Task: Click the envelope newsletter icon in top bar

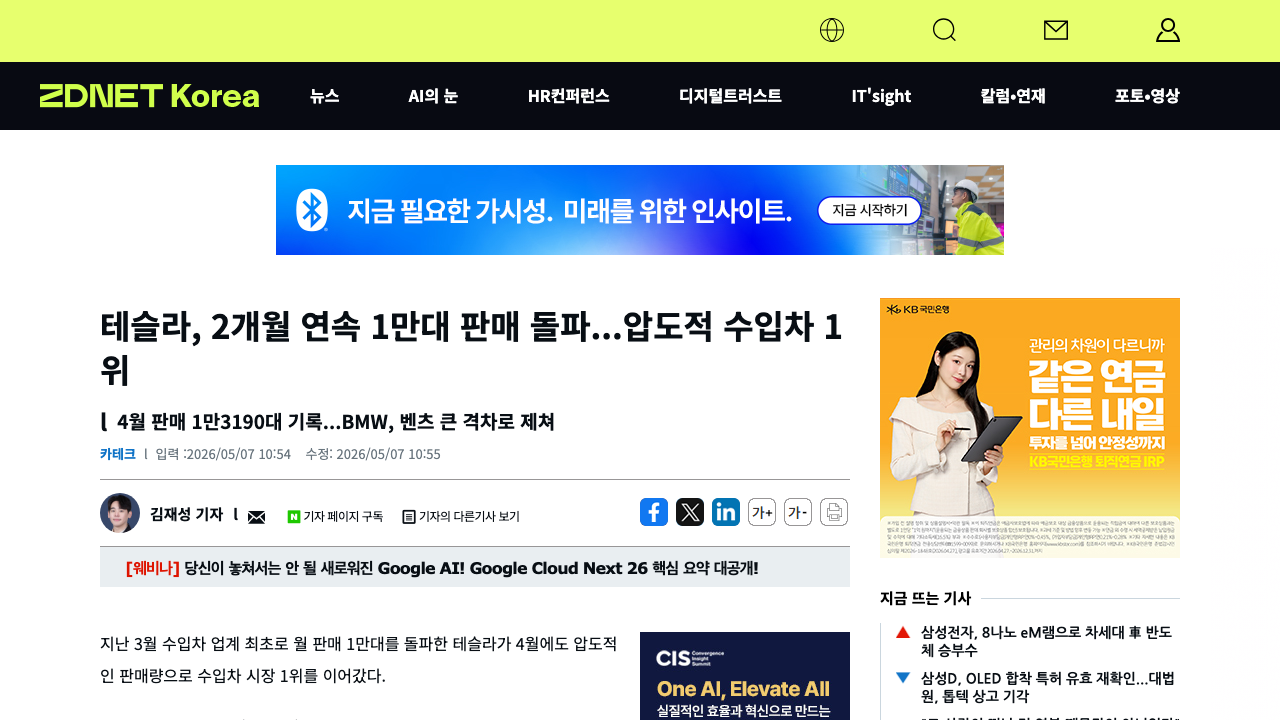Action: click(x=1056, y=30)
